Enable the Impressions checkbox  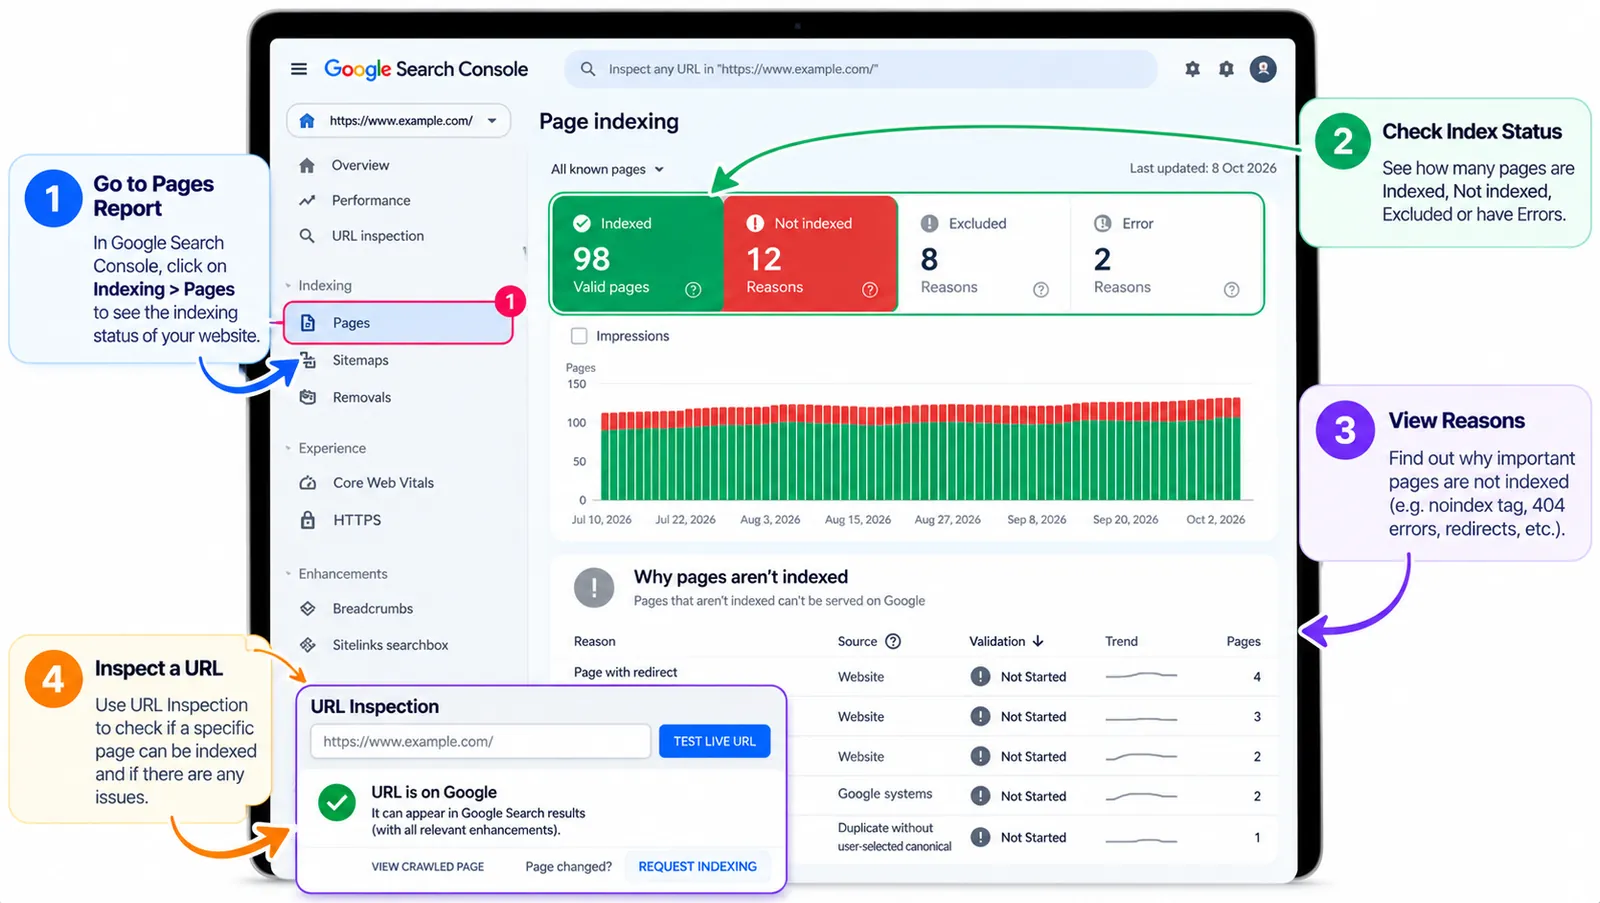tap(579, 336)
